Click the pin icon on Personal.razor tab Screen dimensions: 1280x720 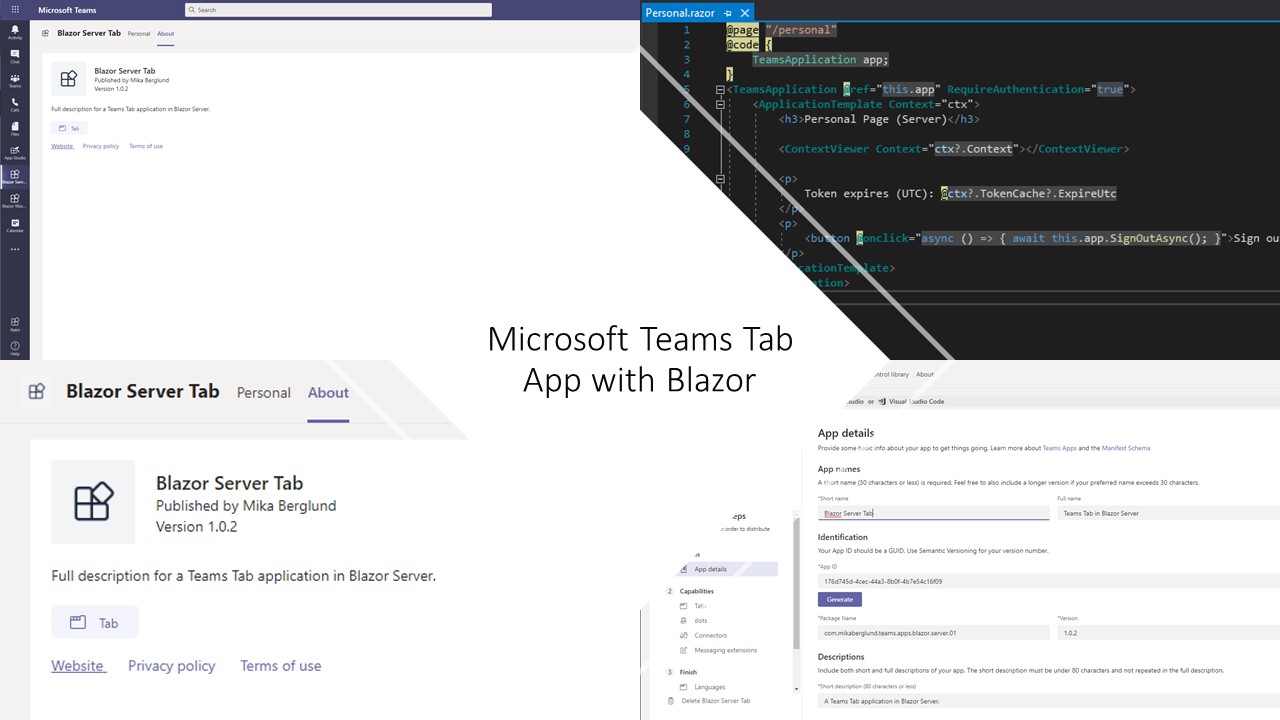coord(728,13)
